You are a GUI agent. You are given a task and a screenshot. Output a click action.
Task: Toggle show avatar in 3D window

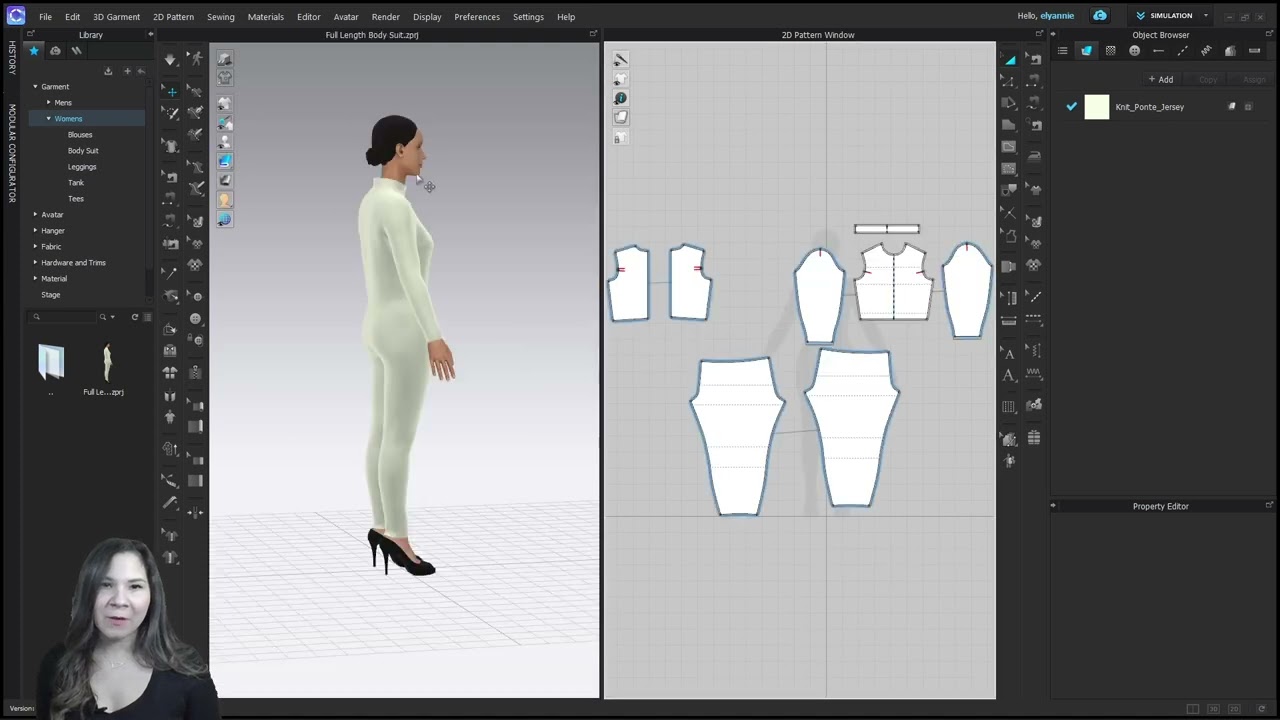224,142
